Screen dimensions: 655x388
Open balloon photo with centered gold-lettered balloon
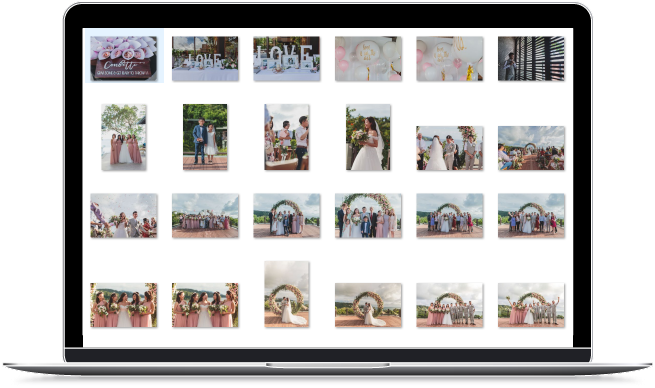click(368, 58)
